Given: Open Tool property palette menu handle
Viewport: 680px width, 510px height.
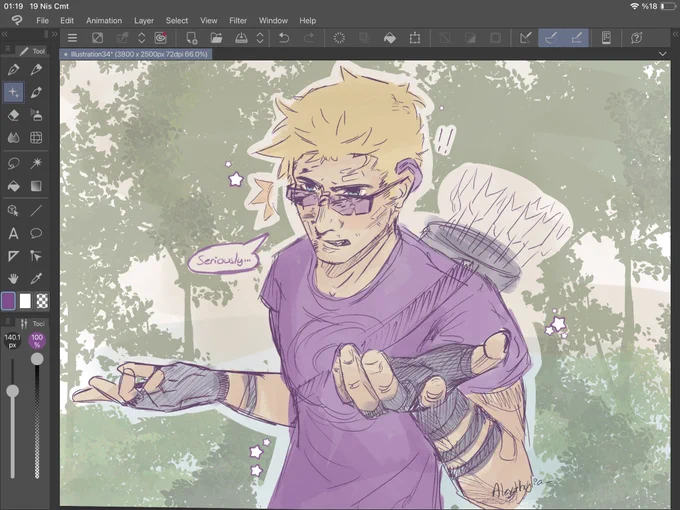Looking at the screenshot, I should pos(7,322).
